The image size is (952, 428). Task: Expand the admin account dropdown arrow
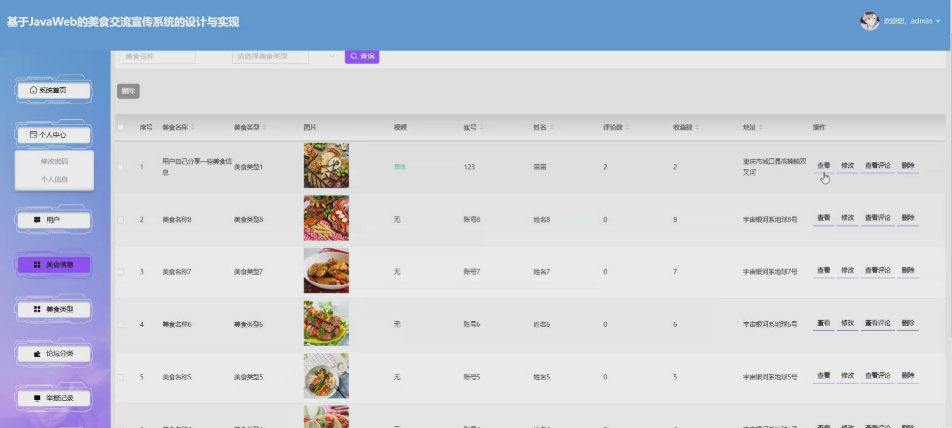[939, 21]
